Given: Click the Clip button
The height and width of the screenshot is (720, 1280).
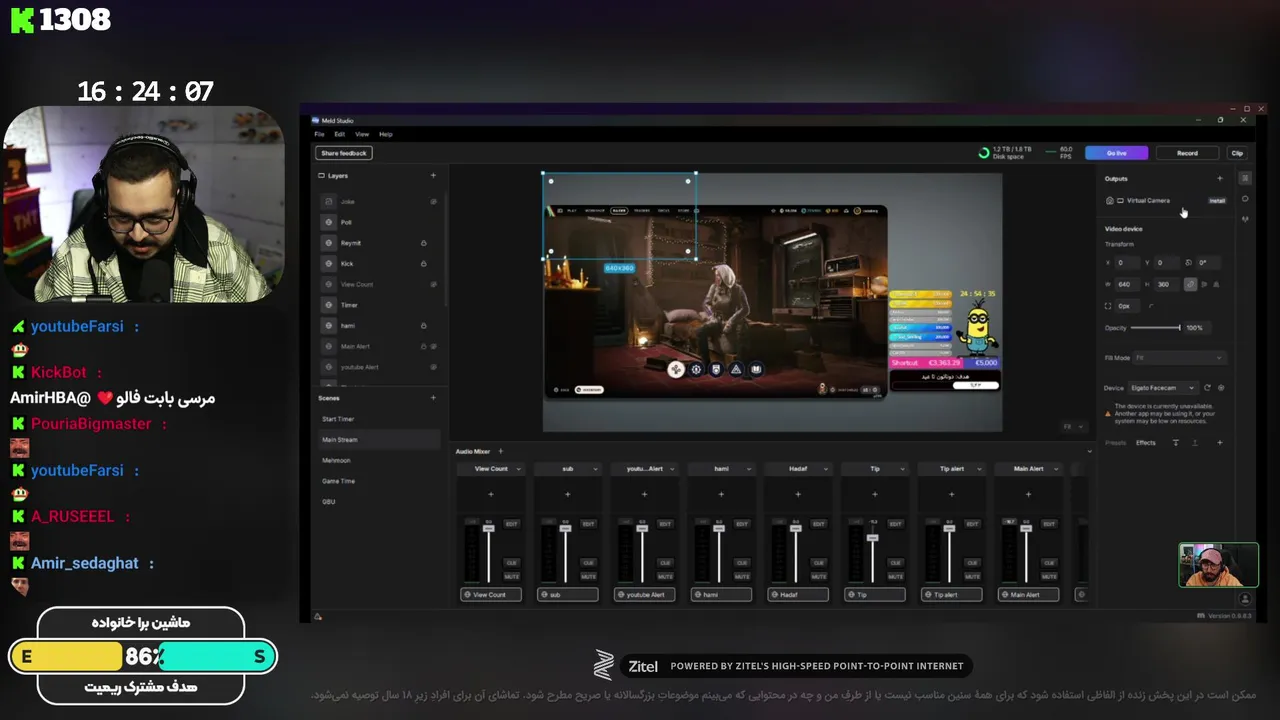Looking at the screenshot, I should (x=1237, y=153).
